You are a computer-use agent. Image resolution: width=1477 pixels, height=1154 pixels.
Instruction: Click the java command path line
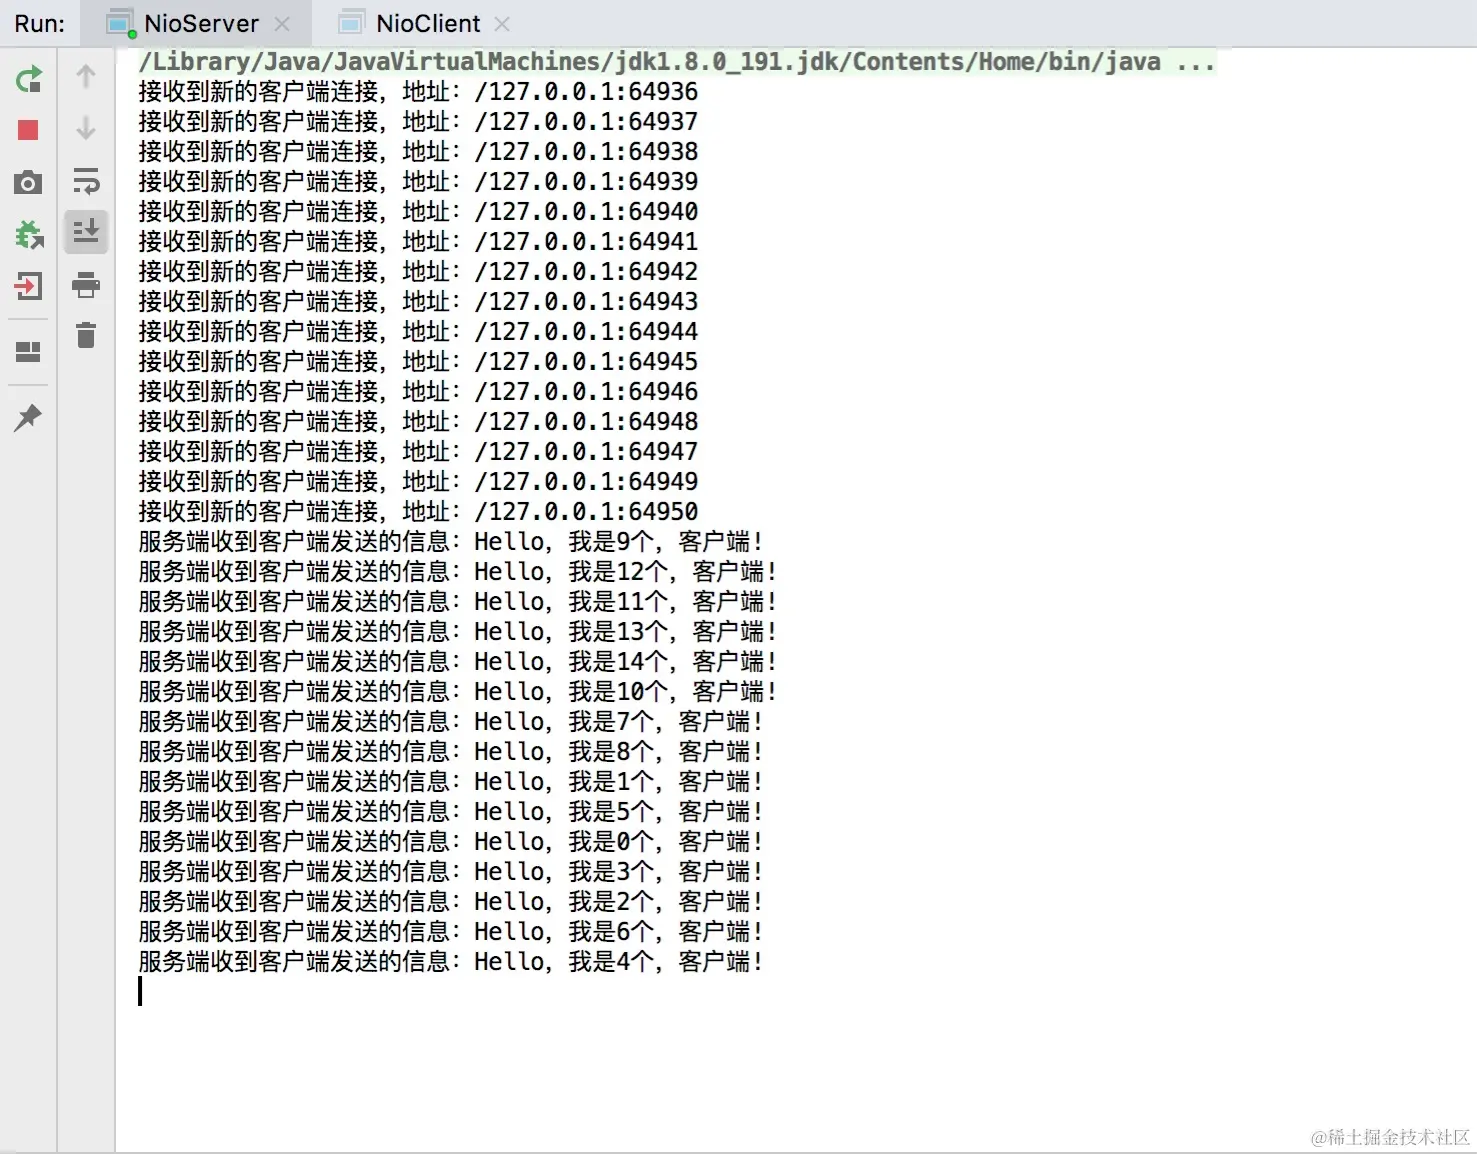[677, 62]
